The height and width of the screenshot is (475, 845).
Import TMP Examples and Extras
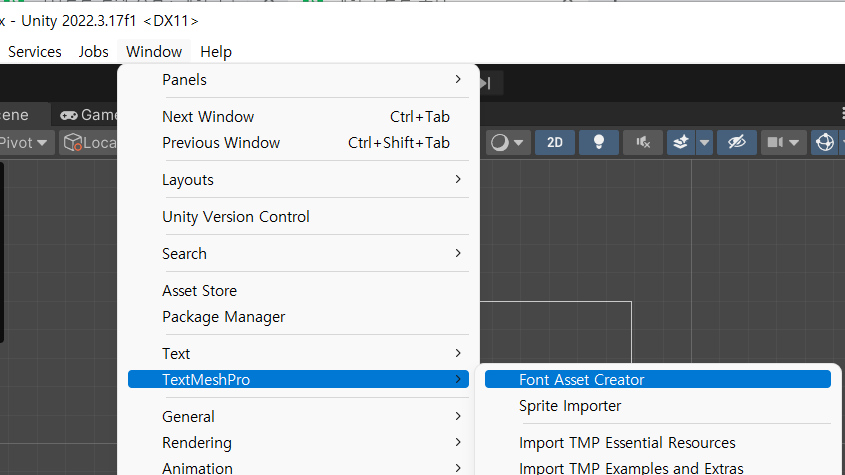pyautogui.click(x=657, y=467)
